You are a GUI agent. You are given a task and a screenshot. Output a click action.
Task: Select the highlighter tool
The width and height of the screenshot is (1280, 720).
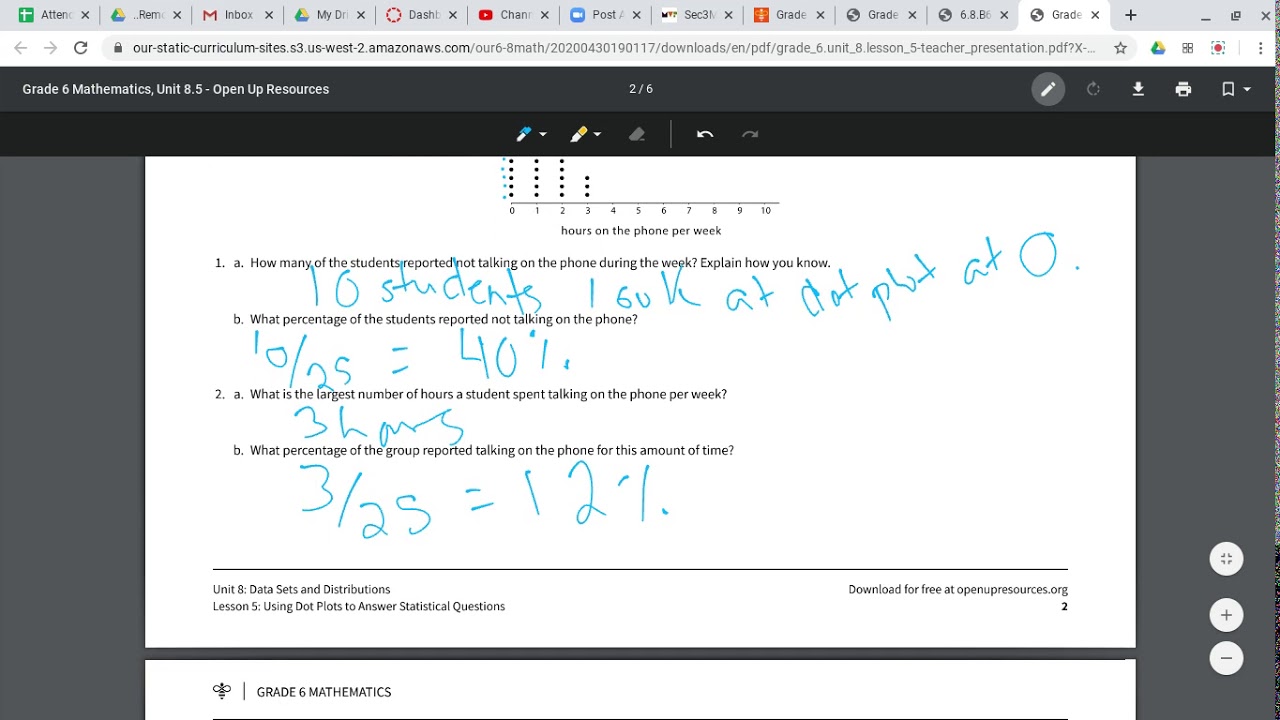[578, 134]
